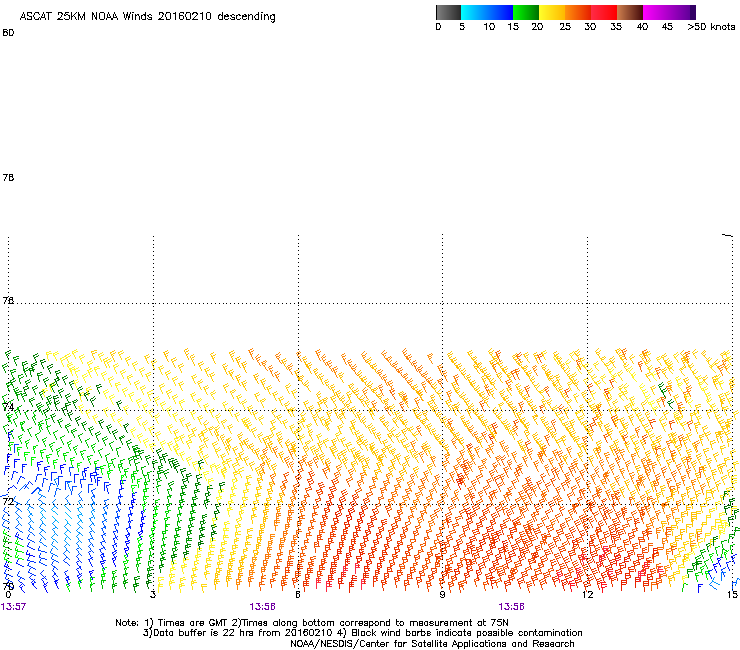The height and width of the screenshot is (650, 740).
Task: Click the 3 longitude axis label
Action: (153, 594)
